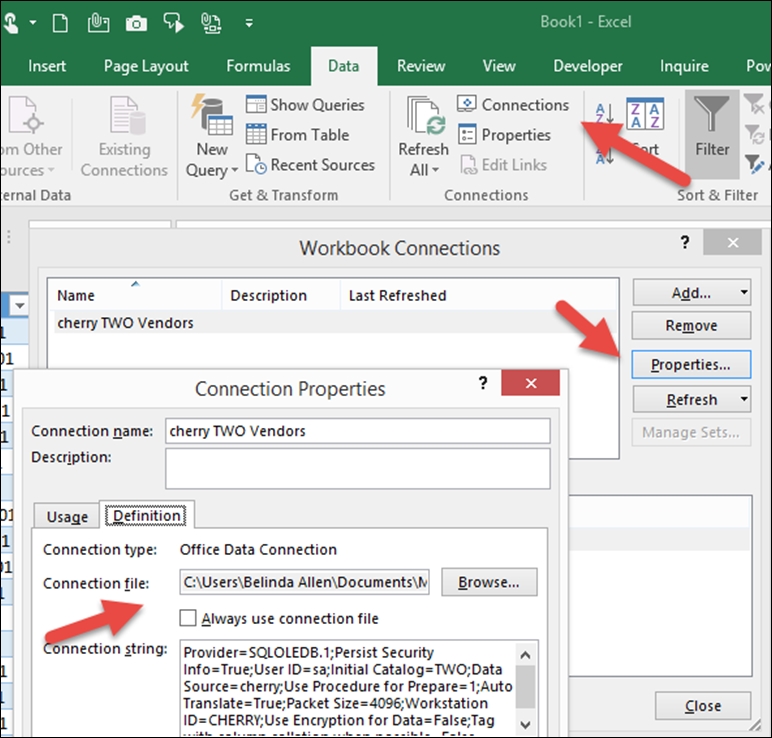Enable Always use connection file checkbox
772x738 pixels.
[188, 618]
